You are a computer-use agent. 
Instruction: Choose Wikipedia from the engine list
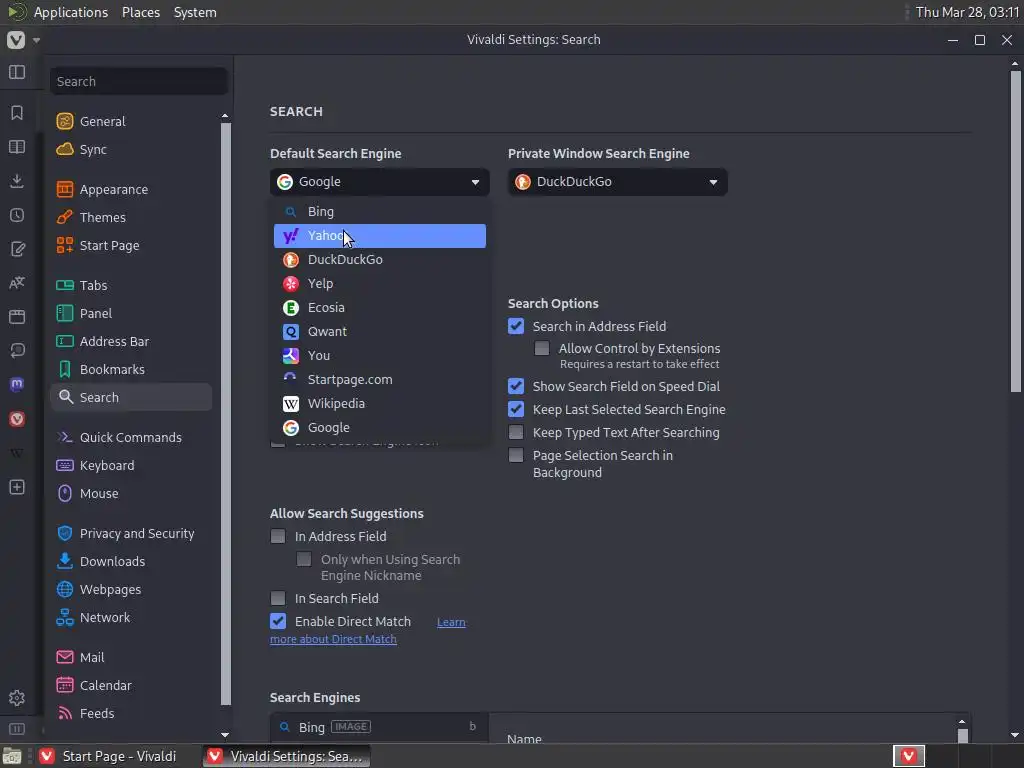[x=379, y=404]
